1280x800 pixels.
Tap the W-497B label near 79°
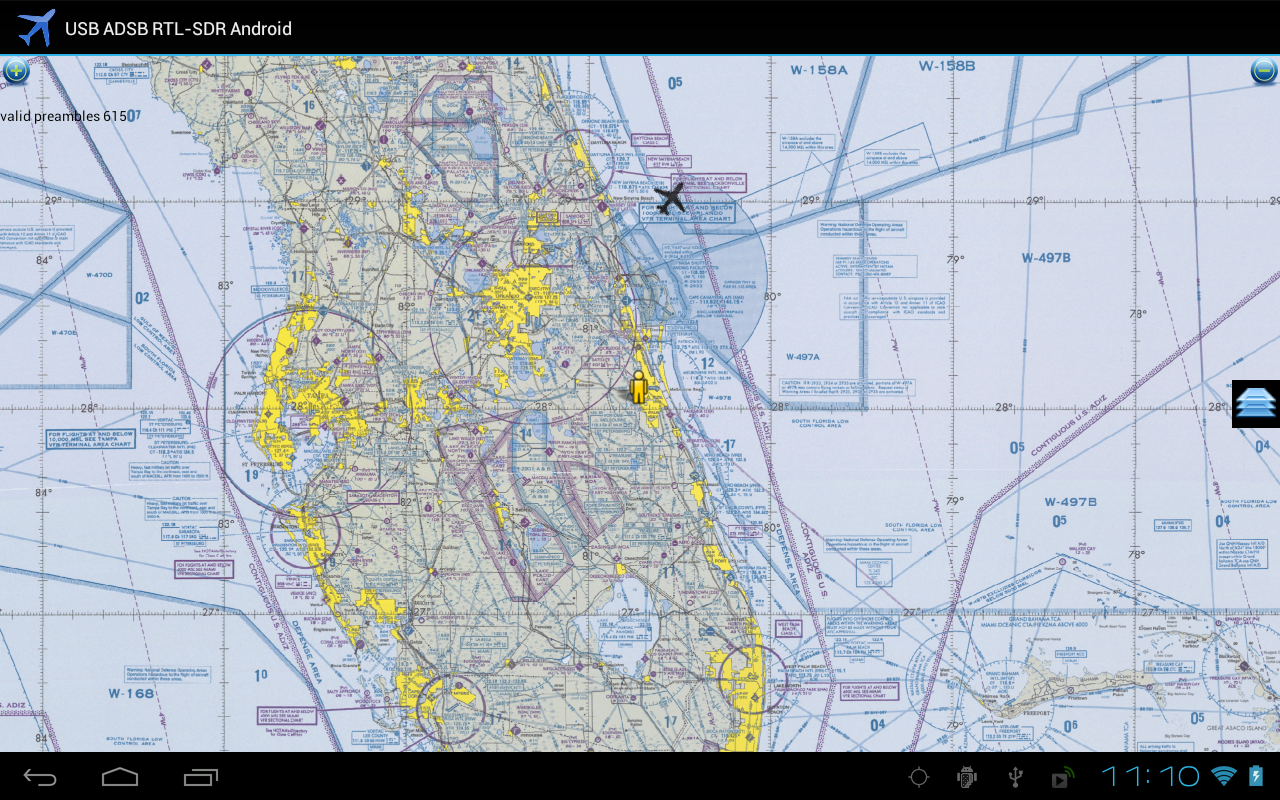coord(1046,258)
